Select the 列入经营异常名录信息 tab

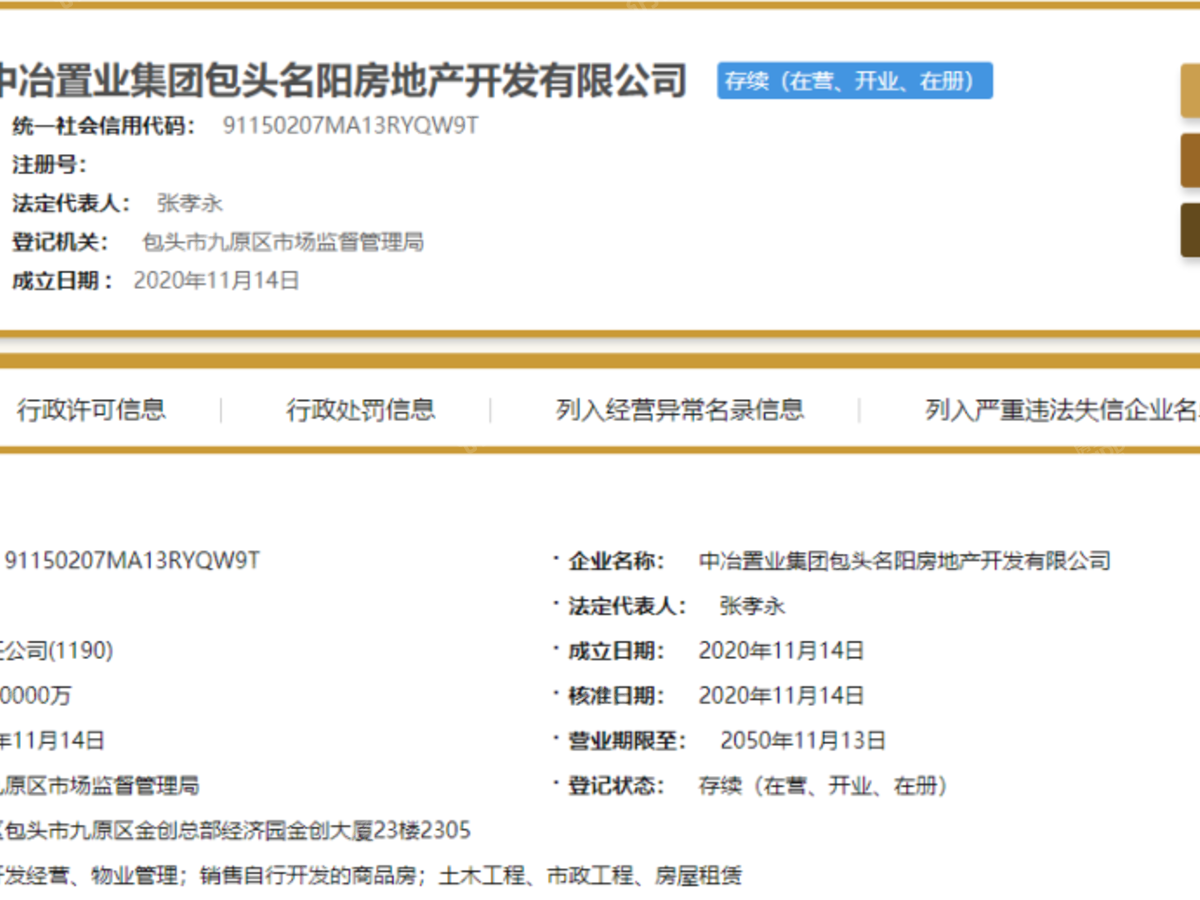pos(680,409)
